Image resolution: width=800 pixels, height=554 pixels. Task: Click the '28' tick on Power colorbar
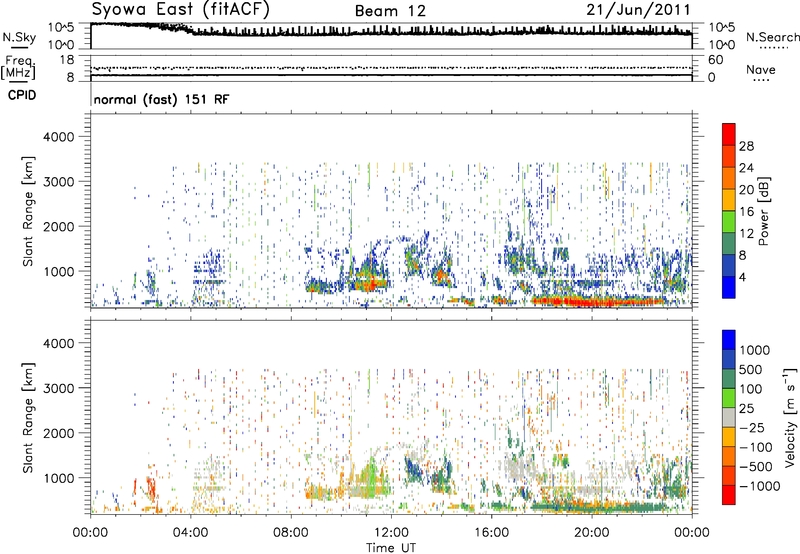click(x=746, y=146)
